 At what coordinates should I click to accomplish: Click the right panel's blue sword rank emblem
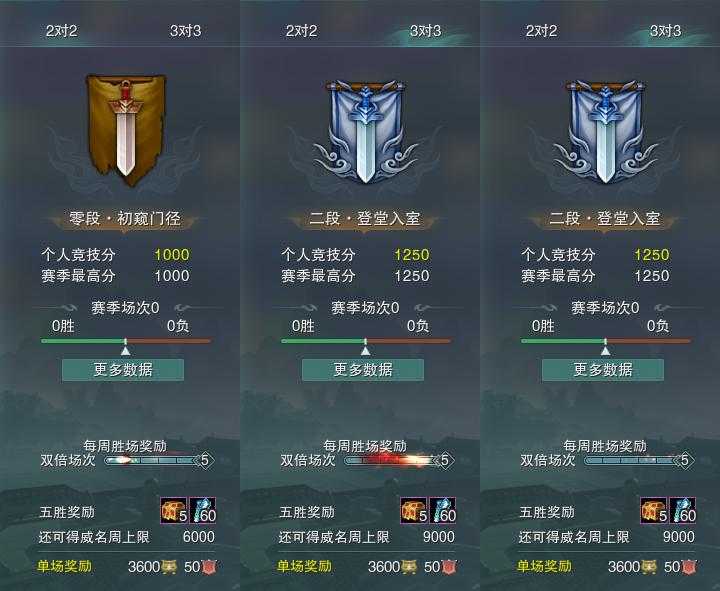coord(605,132)
